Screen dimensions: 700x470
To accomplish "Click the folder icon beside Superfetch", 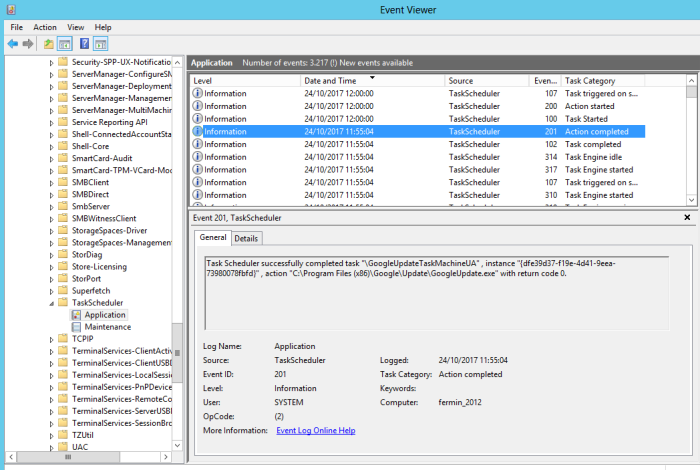I will click(63, 291).
